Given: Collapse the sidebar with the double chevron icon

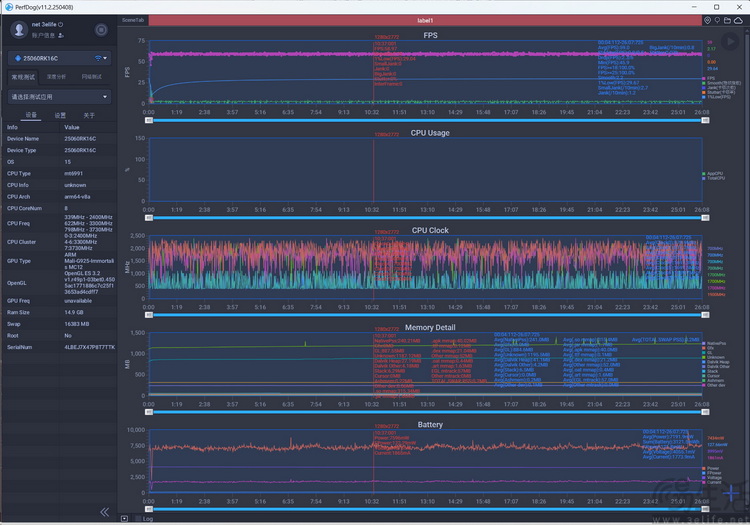Looking at the screenshot, I should point(105,512).
